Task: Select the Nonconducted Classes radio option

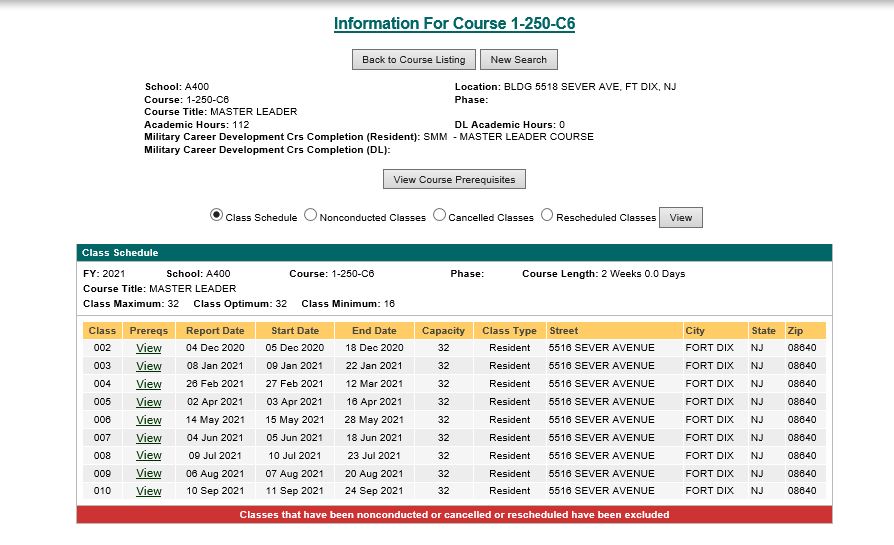Action: [310, 215]
